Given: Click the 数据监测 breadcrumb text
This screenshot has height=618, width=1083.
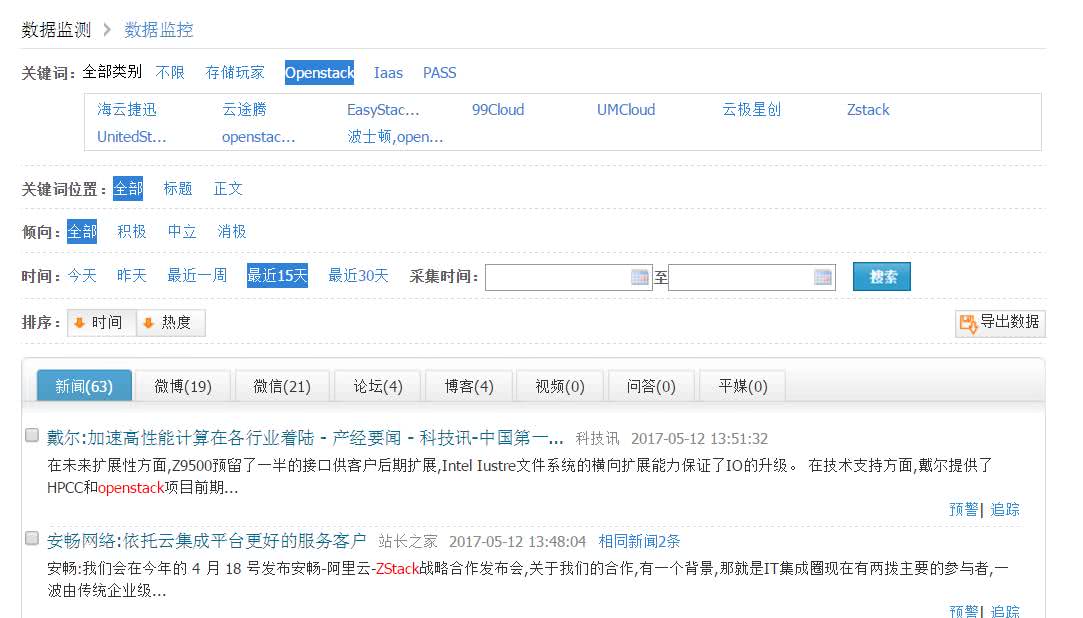Looking at the screenshot, I should point(56,30).
